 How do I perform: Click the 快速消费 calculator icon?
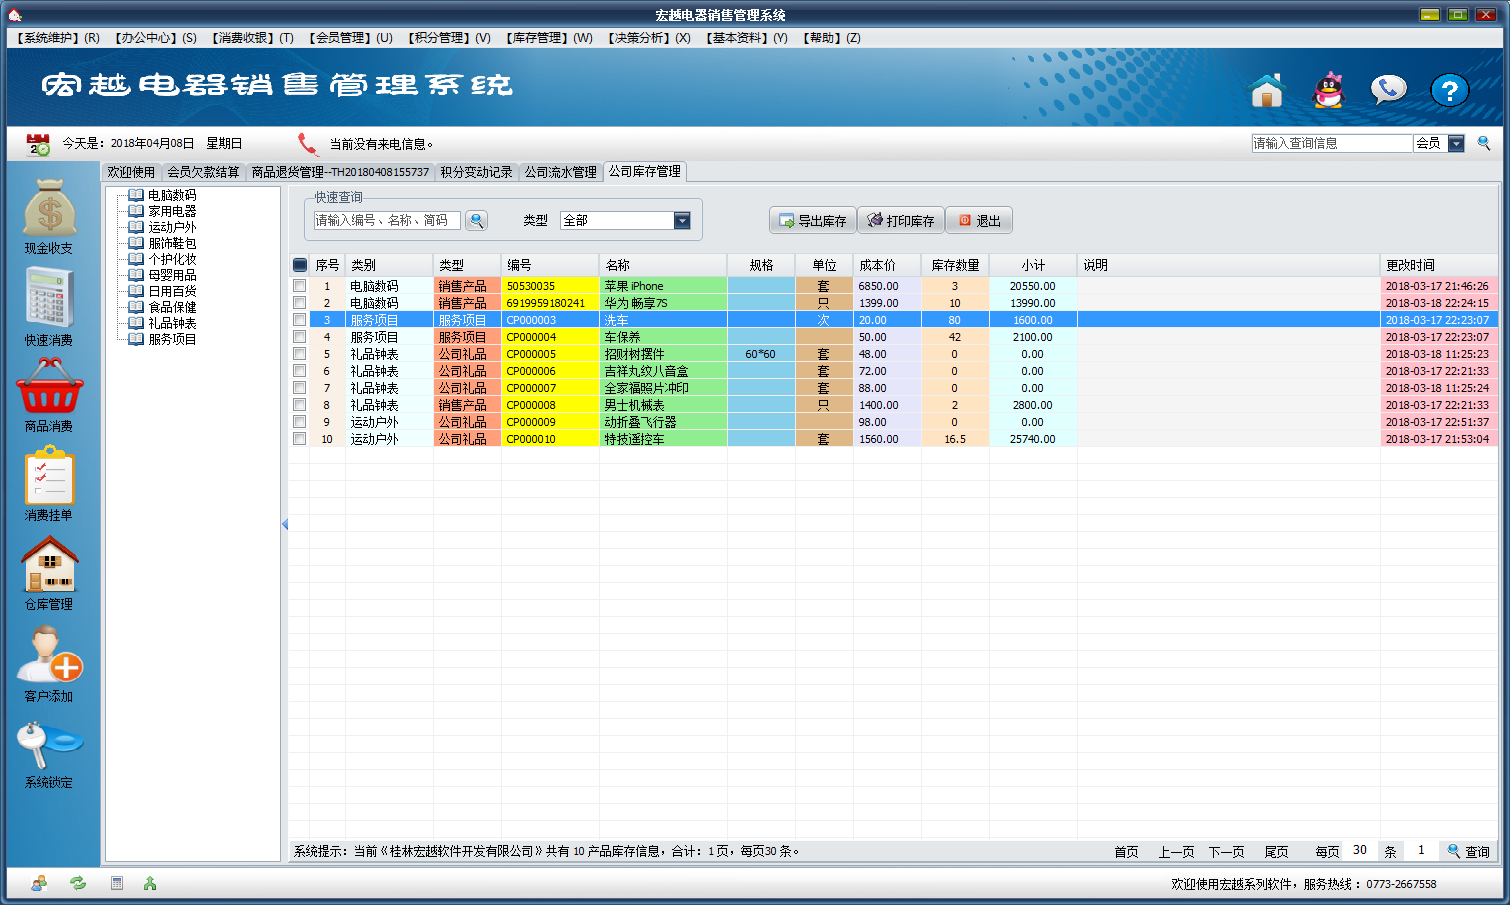point(49,299)
